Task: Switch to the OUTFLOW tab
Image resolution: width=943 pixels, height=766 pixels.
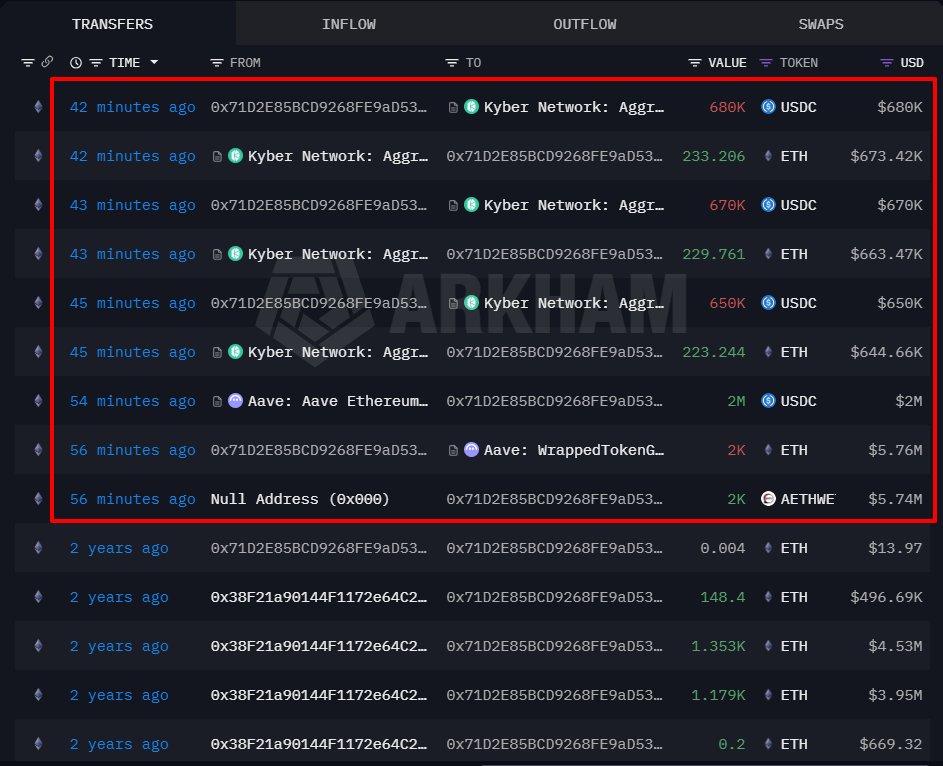Action: [584, 24]
